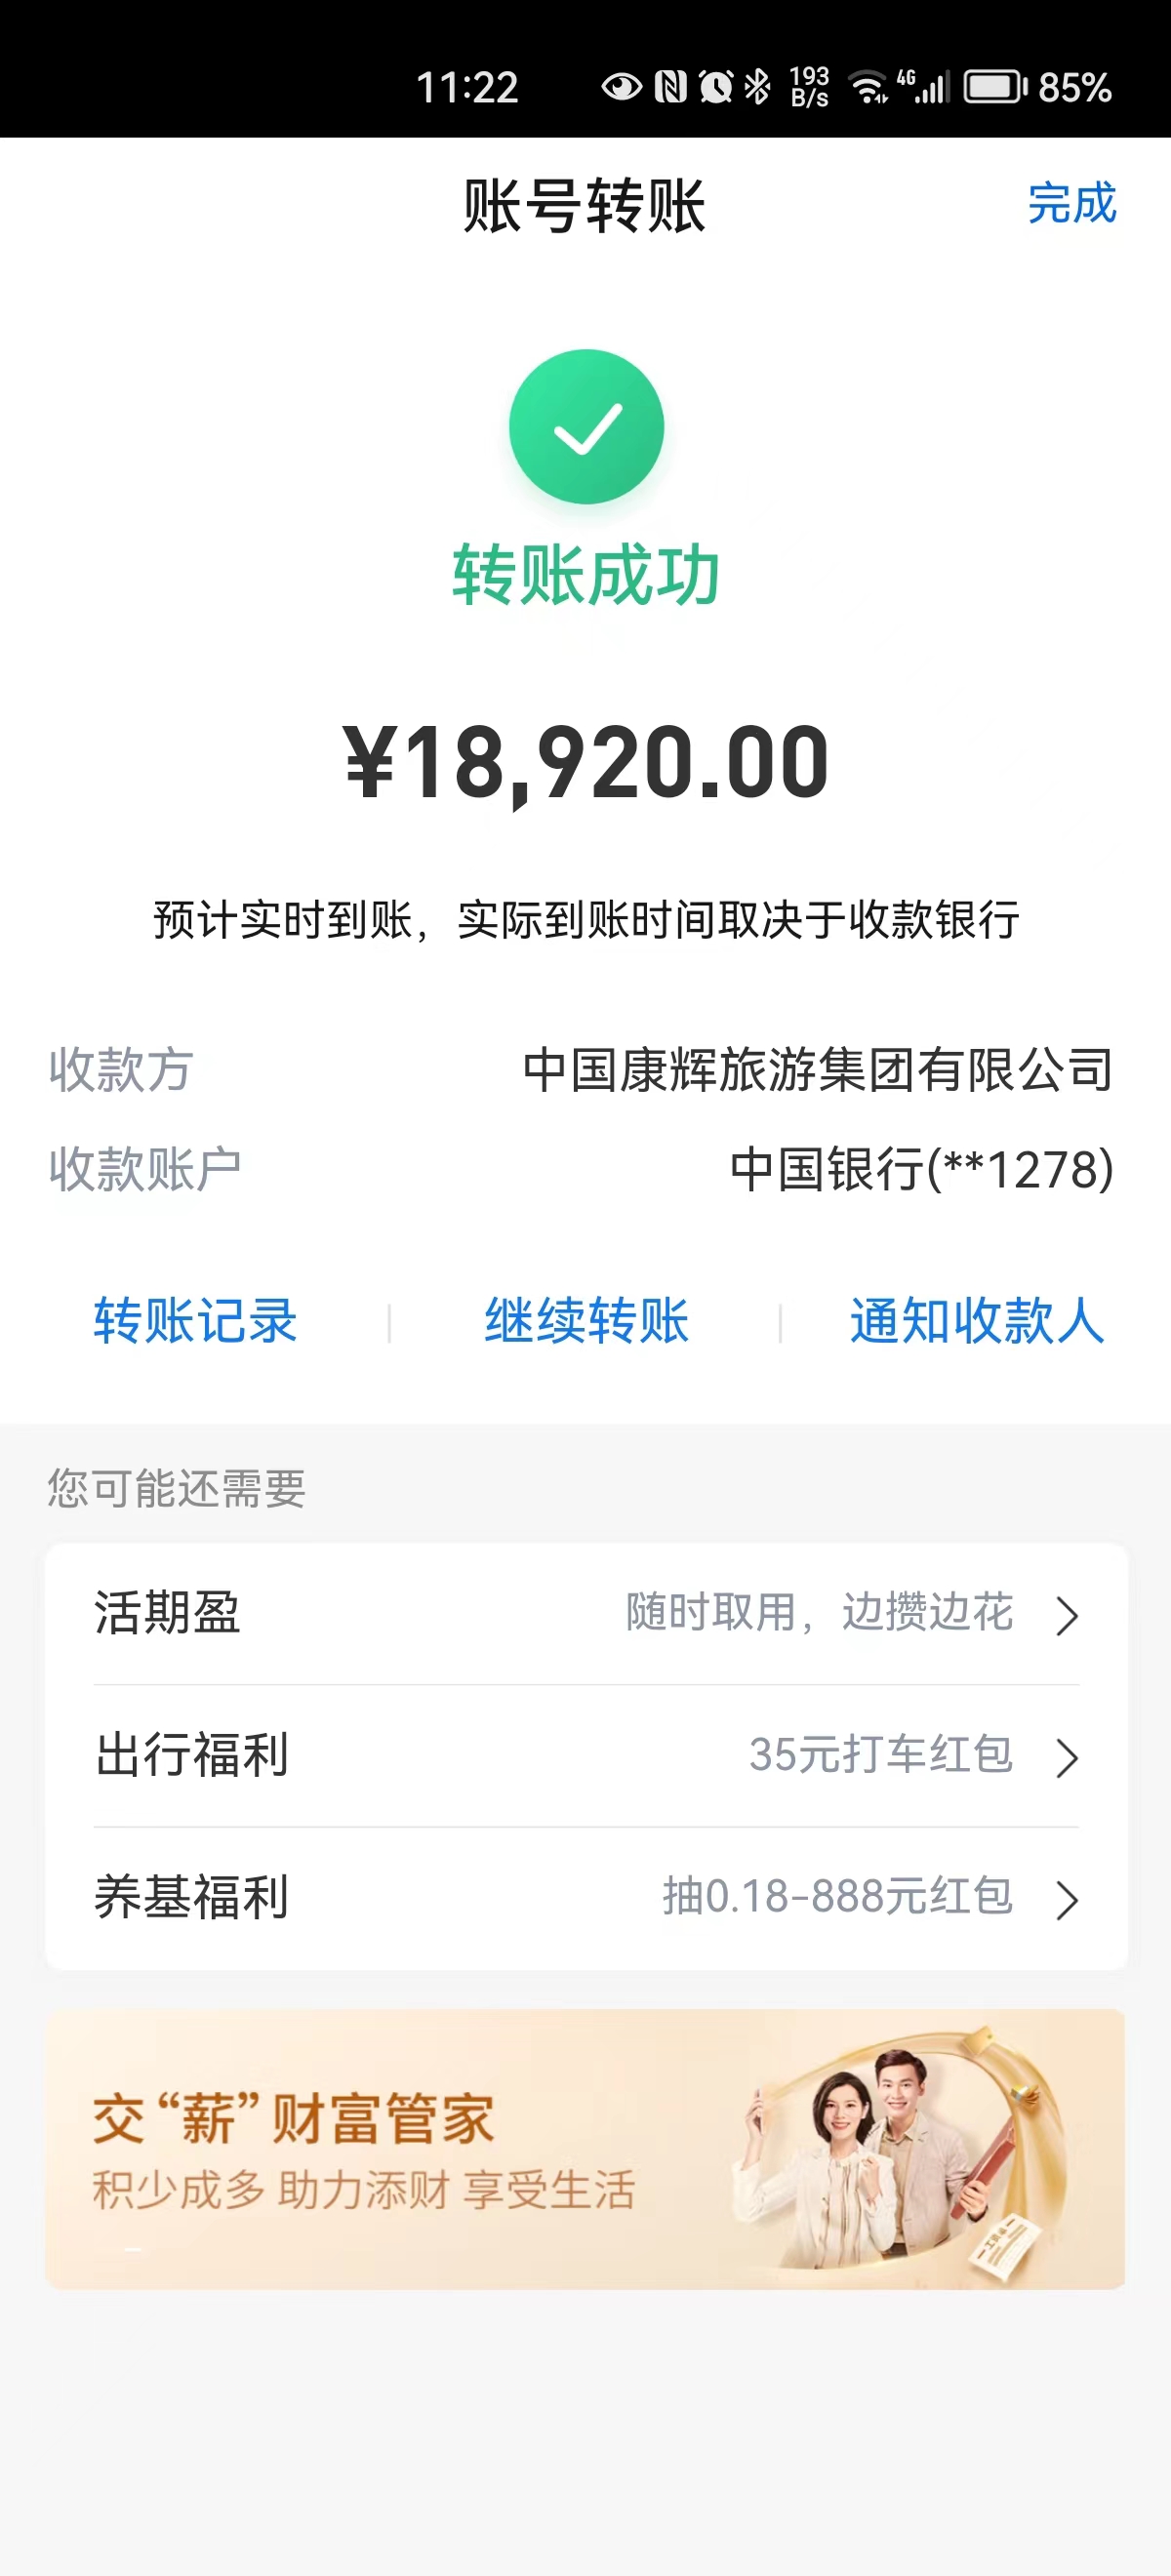
Task: Open the 出行福利 chevron arrow
Action: (x=1067, y=1757)
